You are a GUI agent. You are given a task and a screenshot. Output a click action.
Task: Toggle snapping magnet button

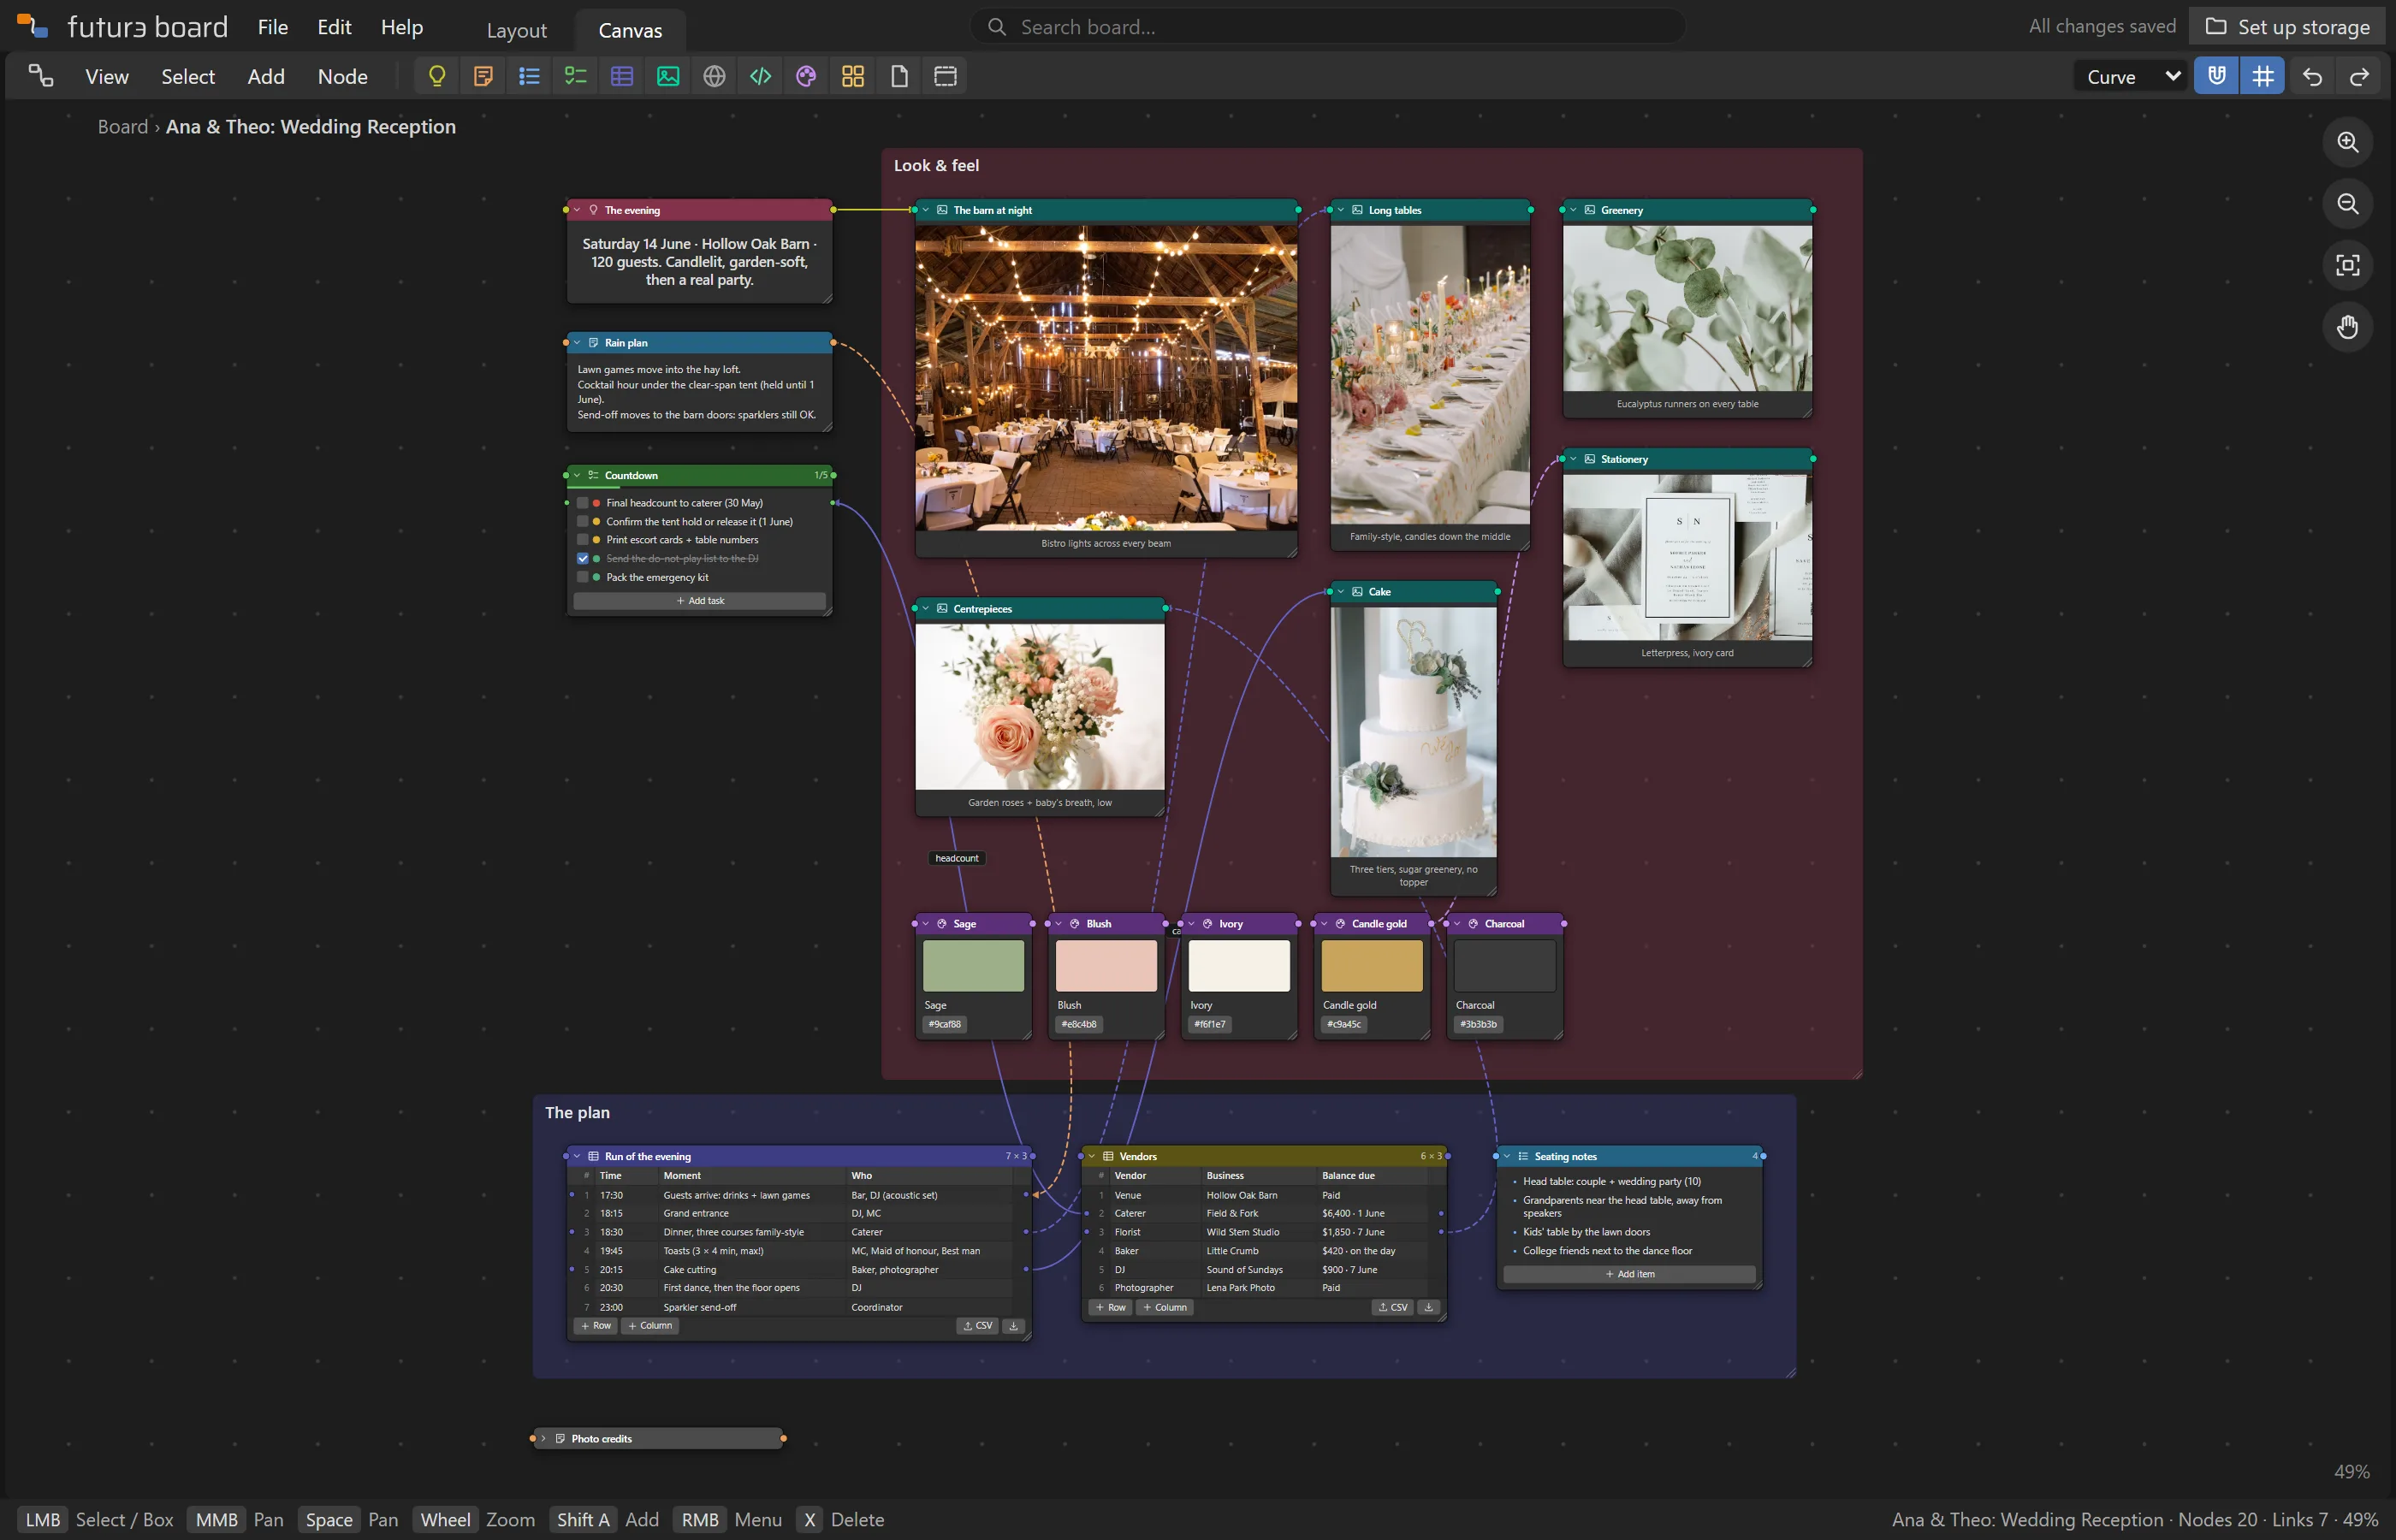[x=2216, y=76]
